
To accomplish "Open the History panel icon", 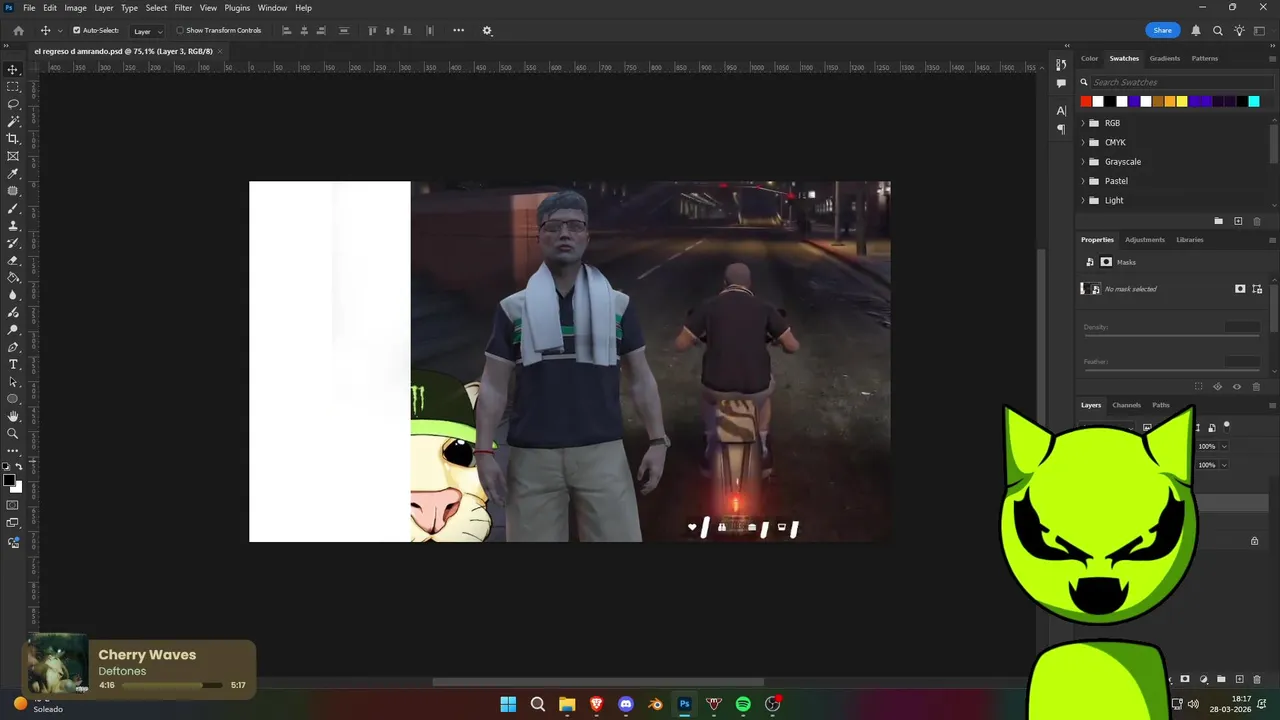I will 1061,65.
